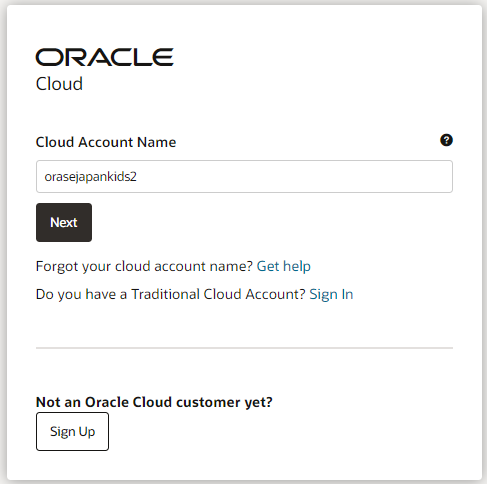The height and width of the screenshot is (484, 487).
Task: Get help recovering your cloud account name
Action: (x=283, y=266)
